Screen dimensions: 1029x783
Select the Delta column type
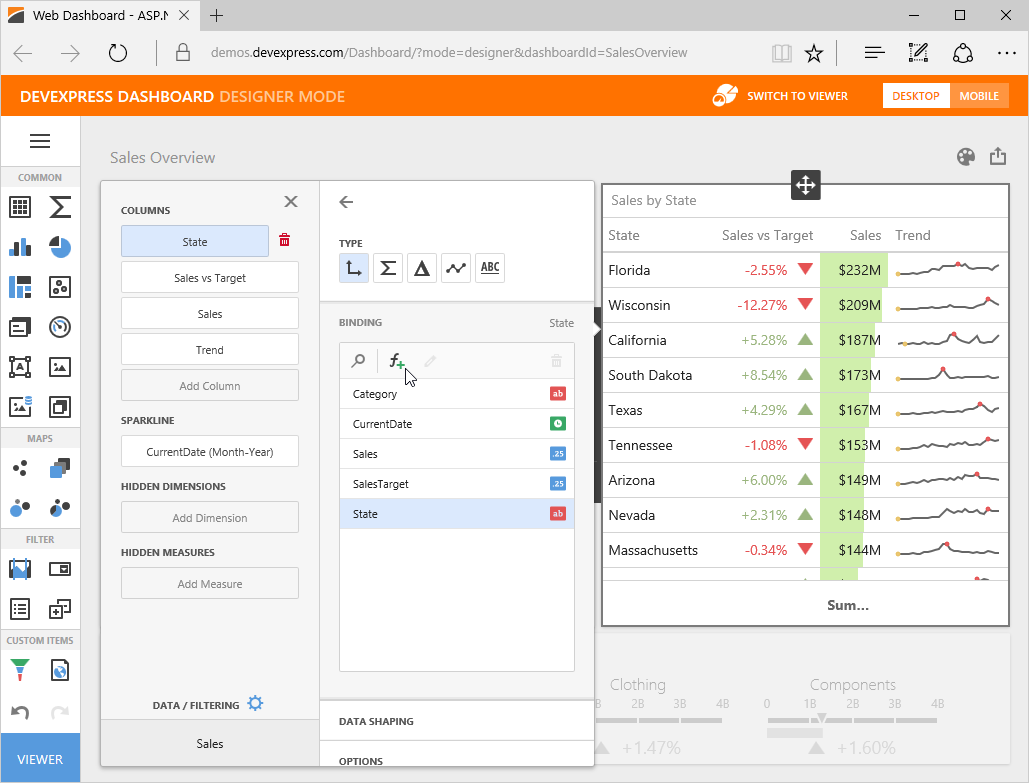point(422,268)
